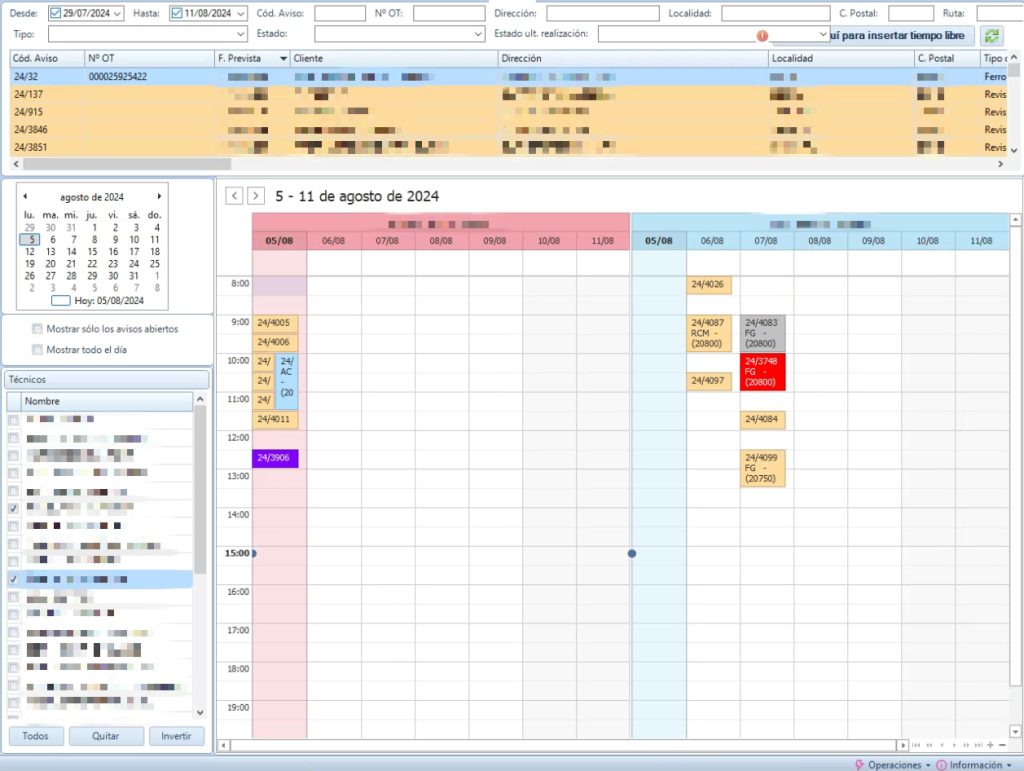Toggle 'Mostrar todo el día' checkbox

(x=37, y=350)
